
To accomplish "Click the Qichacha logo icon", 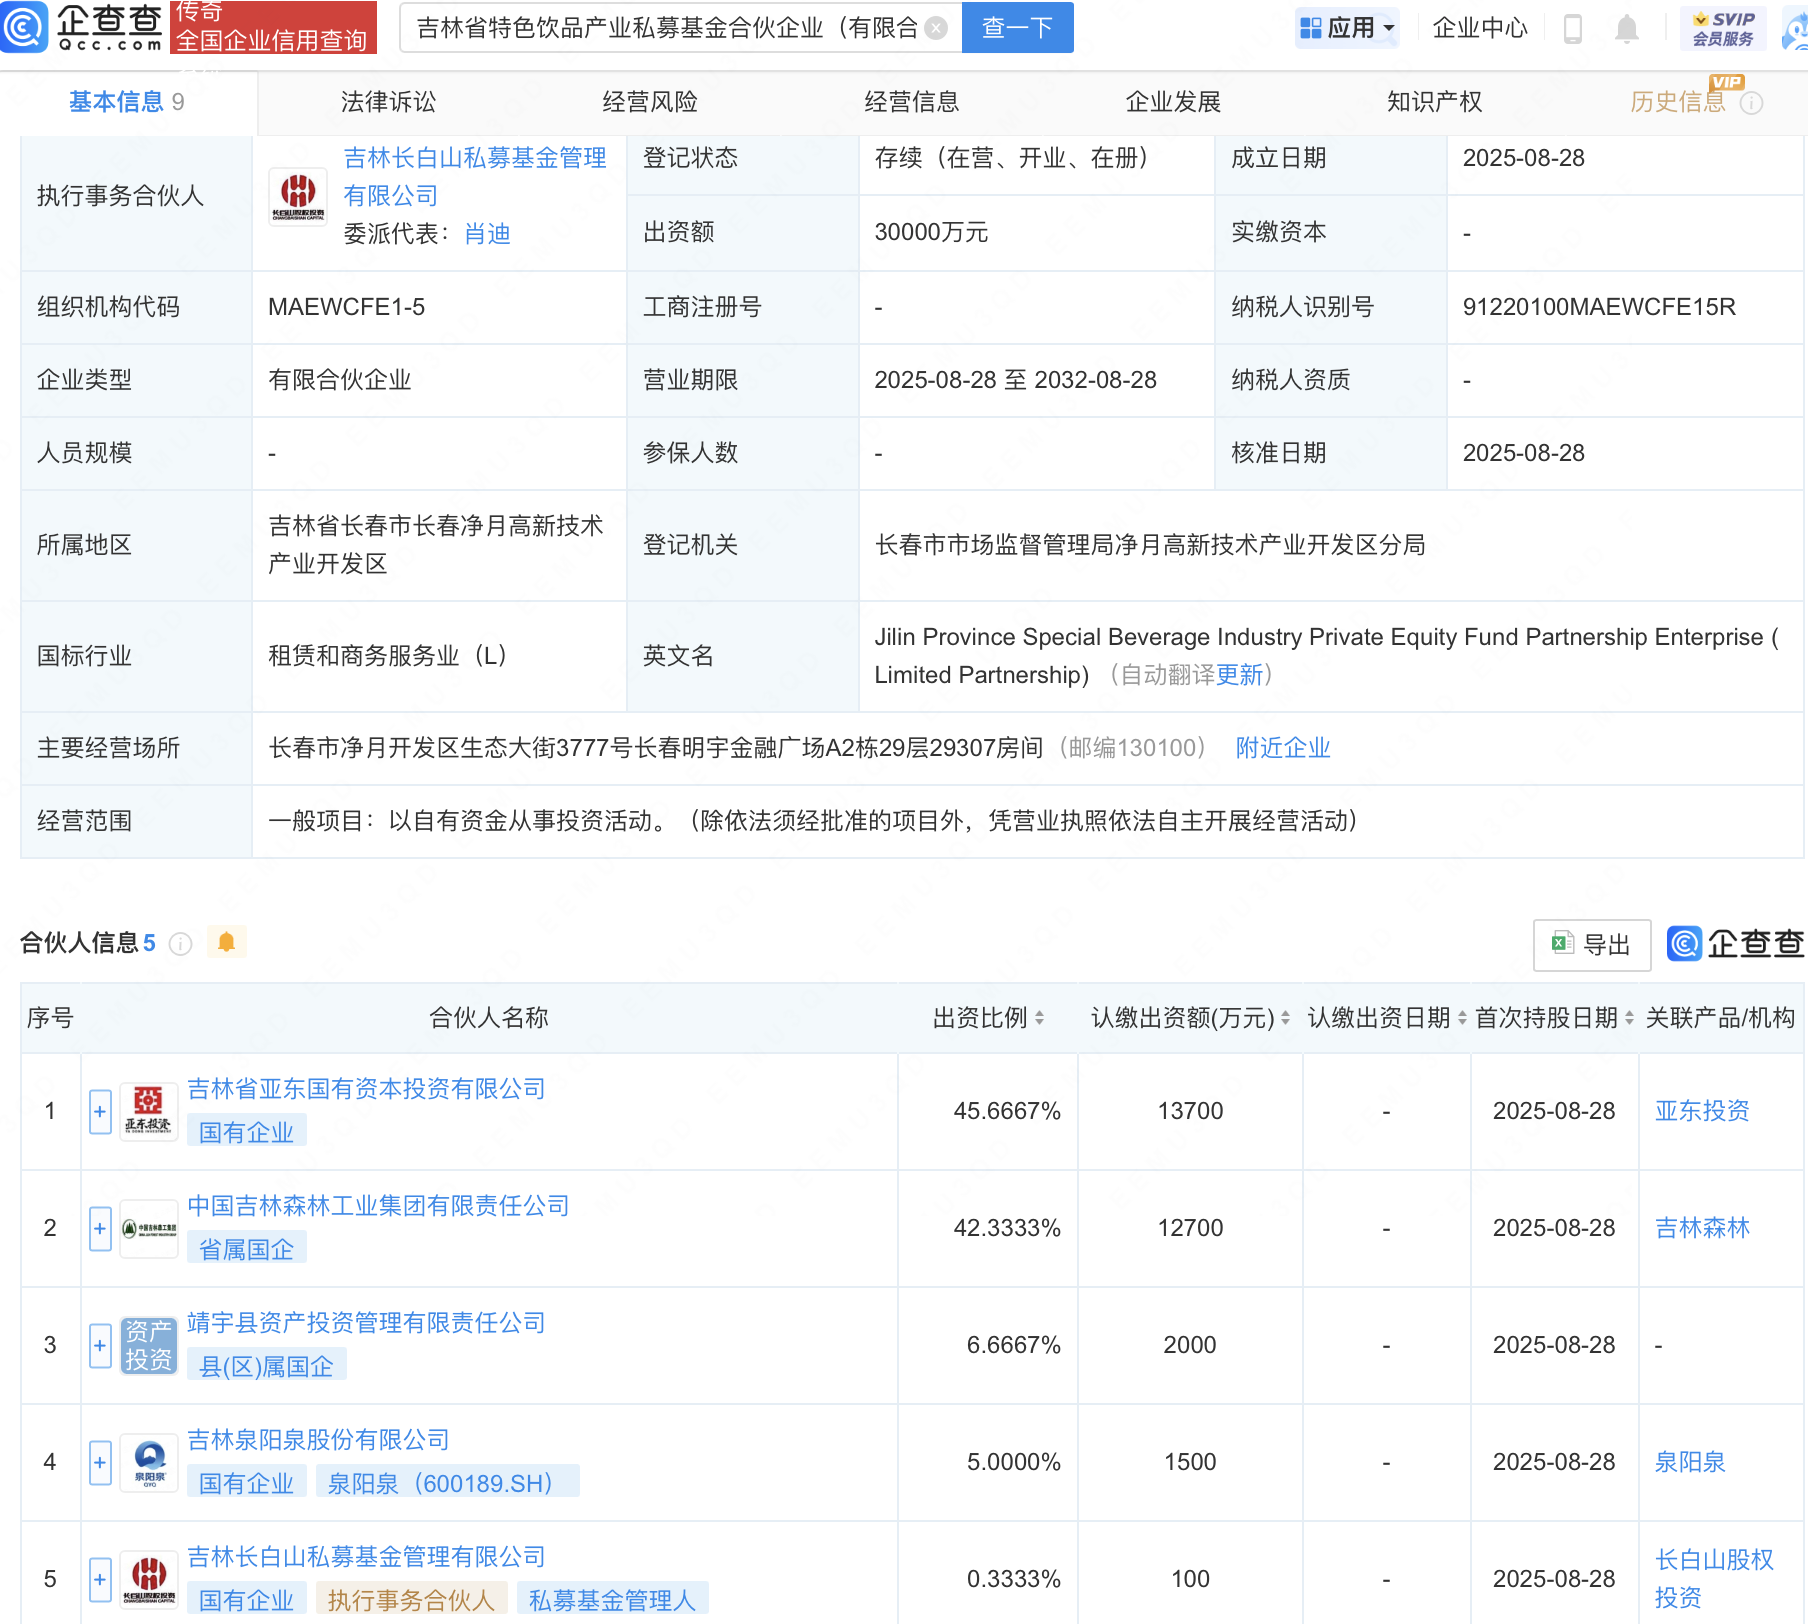I will 24,27.
